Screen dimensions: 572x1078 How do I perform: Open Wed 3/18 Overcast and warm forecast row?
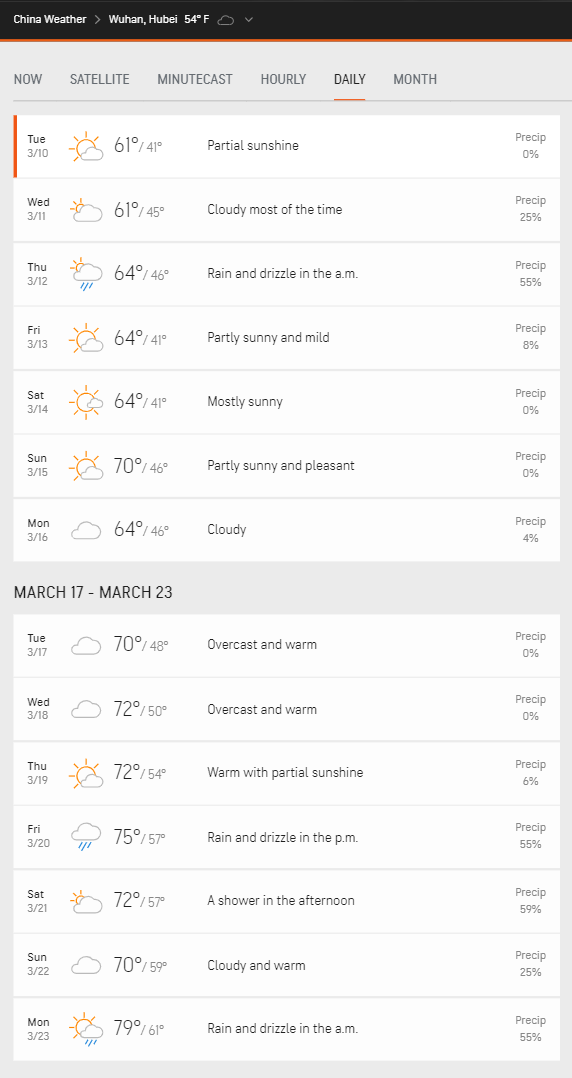point(287,709)
